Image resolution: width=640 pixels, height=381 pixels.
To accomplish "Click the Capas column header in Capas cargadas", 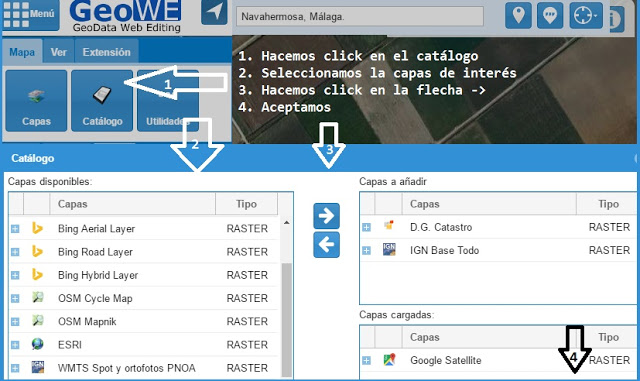I will pyautogui.click(x=489, y=337).
